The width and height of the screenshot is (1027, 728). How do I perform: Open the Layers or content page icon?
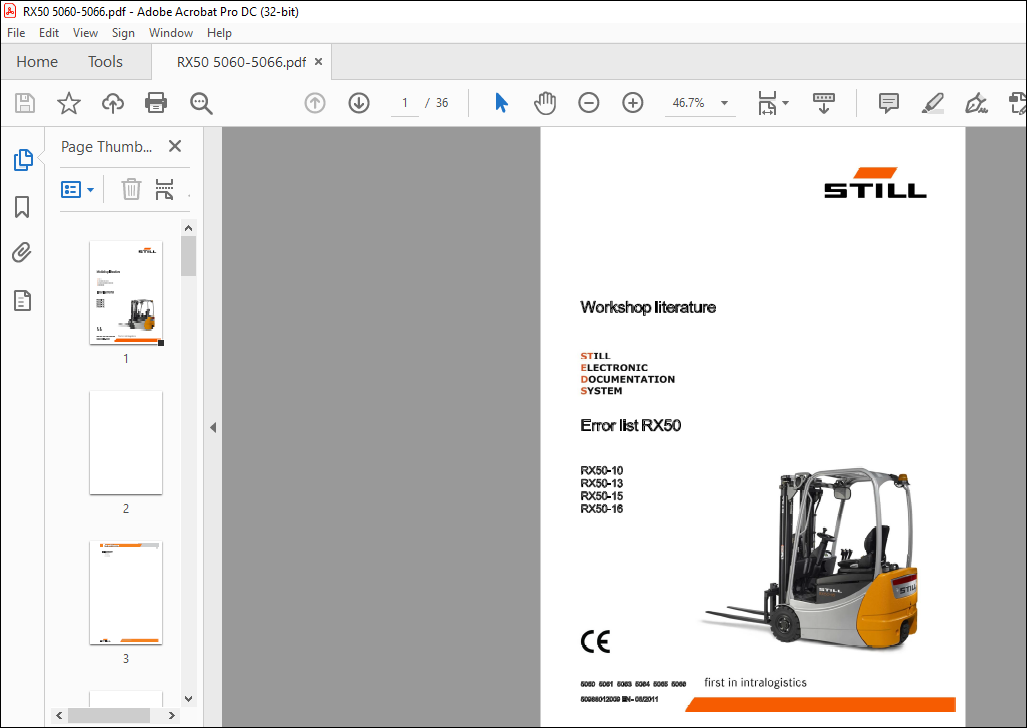pos(22,301)
